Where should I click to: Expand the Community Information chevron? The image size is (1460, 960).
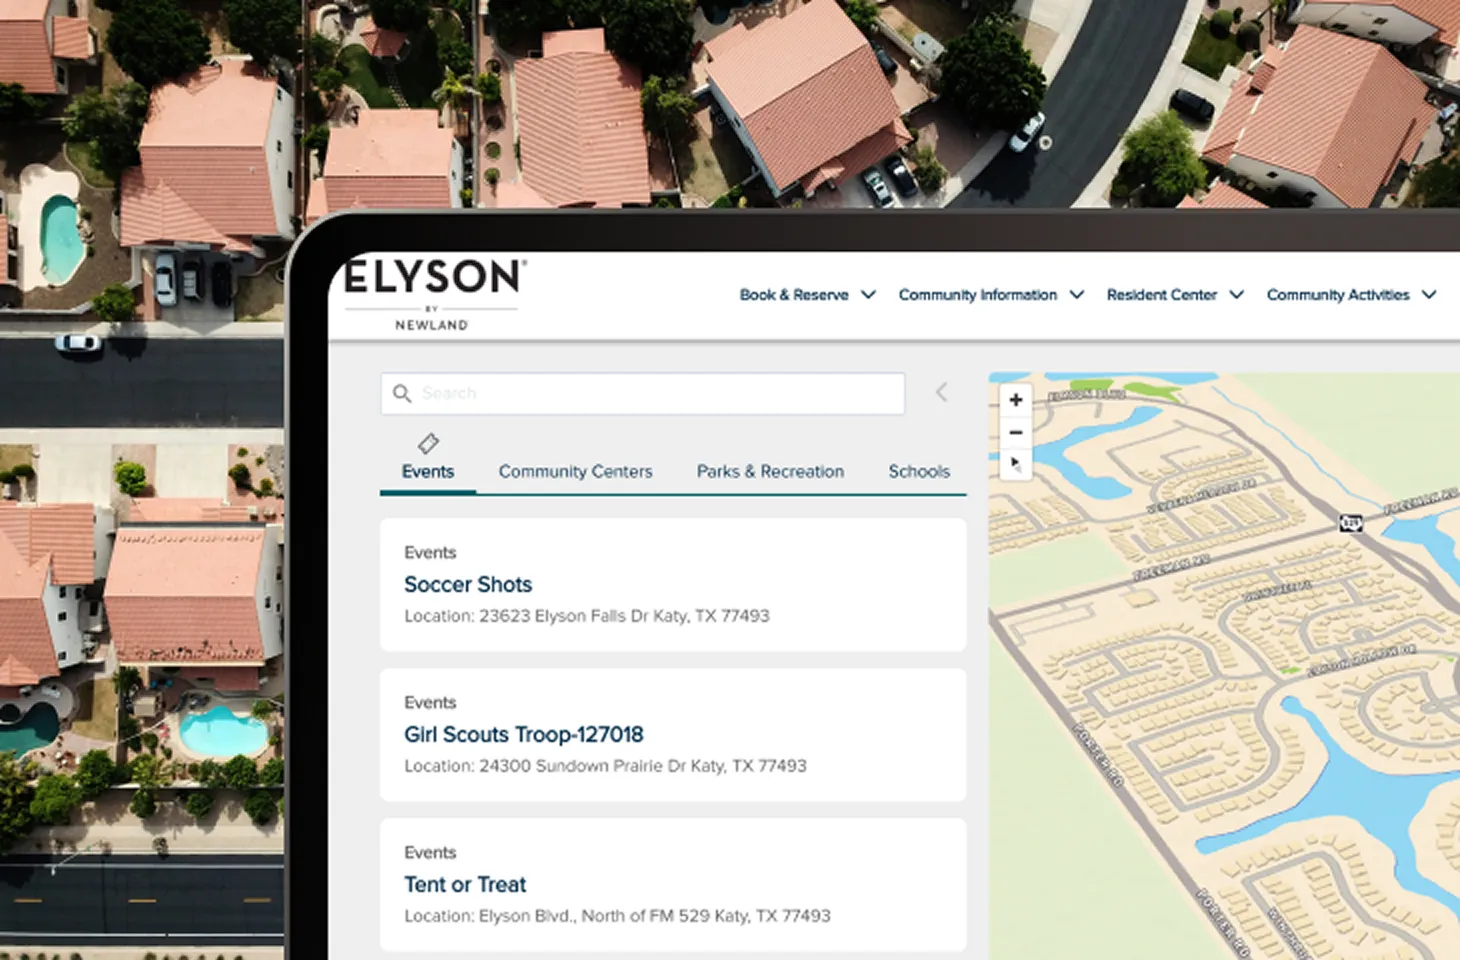point(1076,295)
